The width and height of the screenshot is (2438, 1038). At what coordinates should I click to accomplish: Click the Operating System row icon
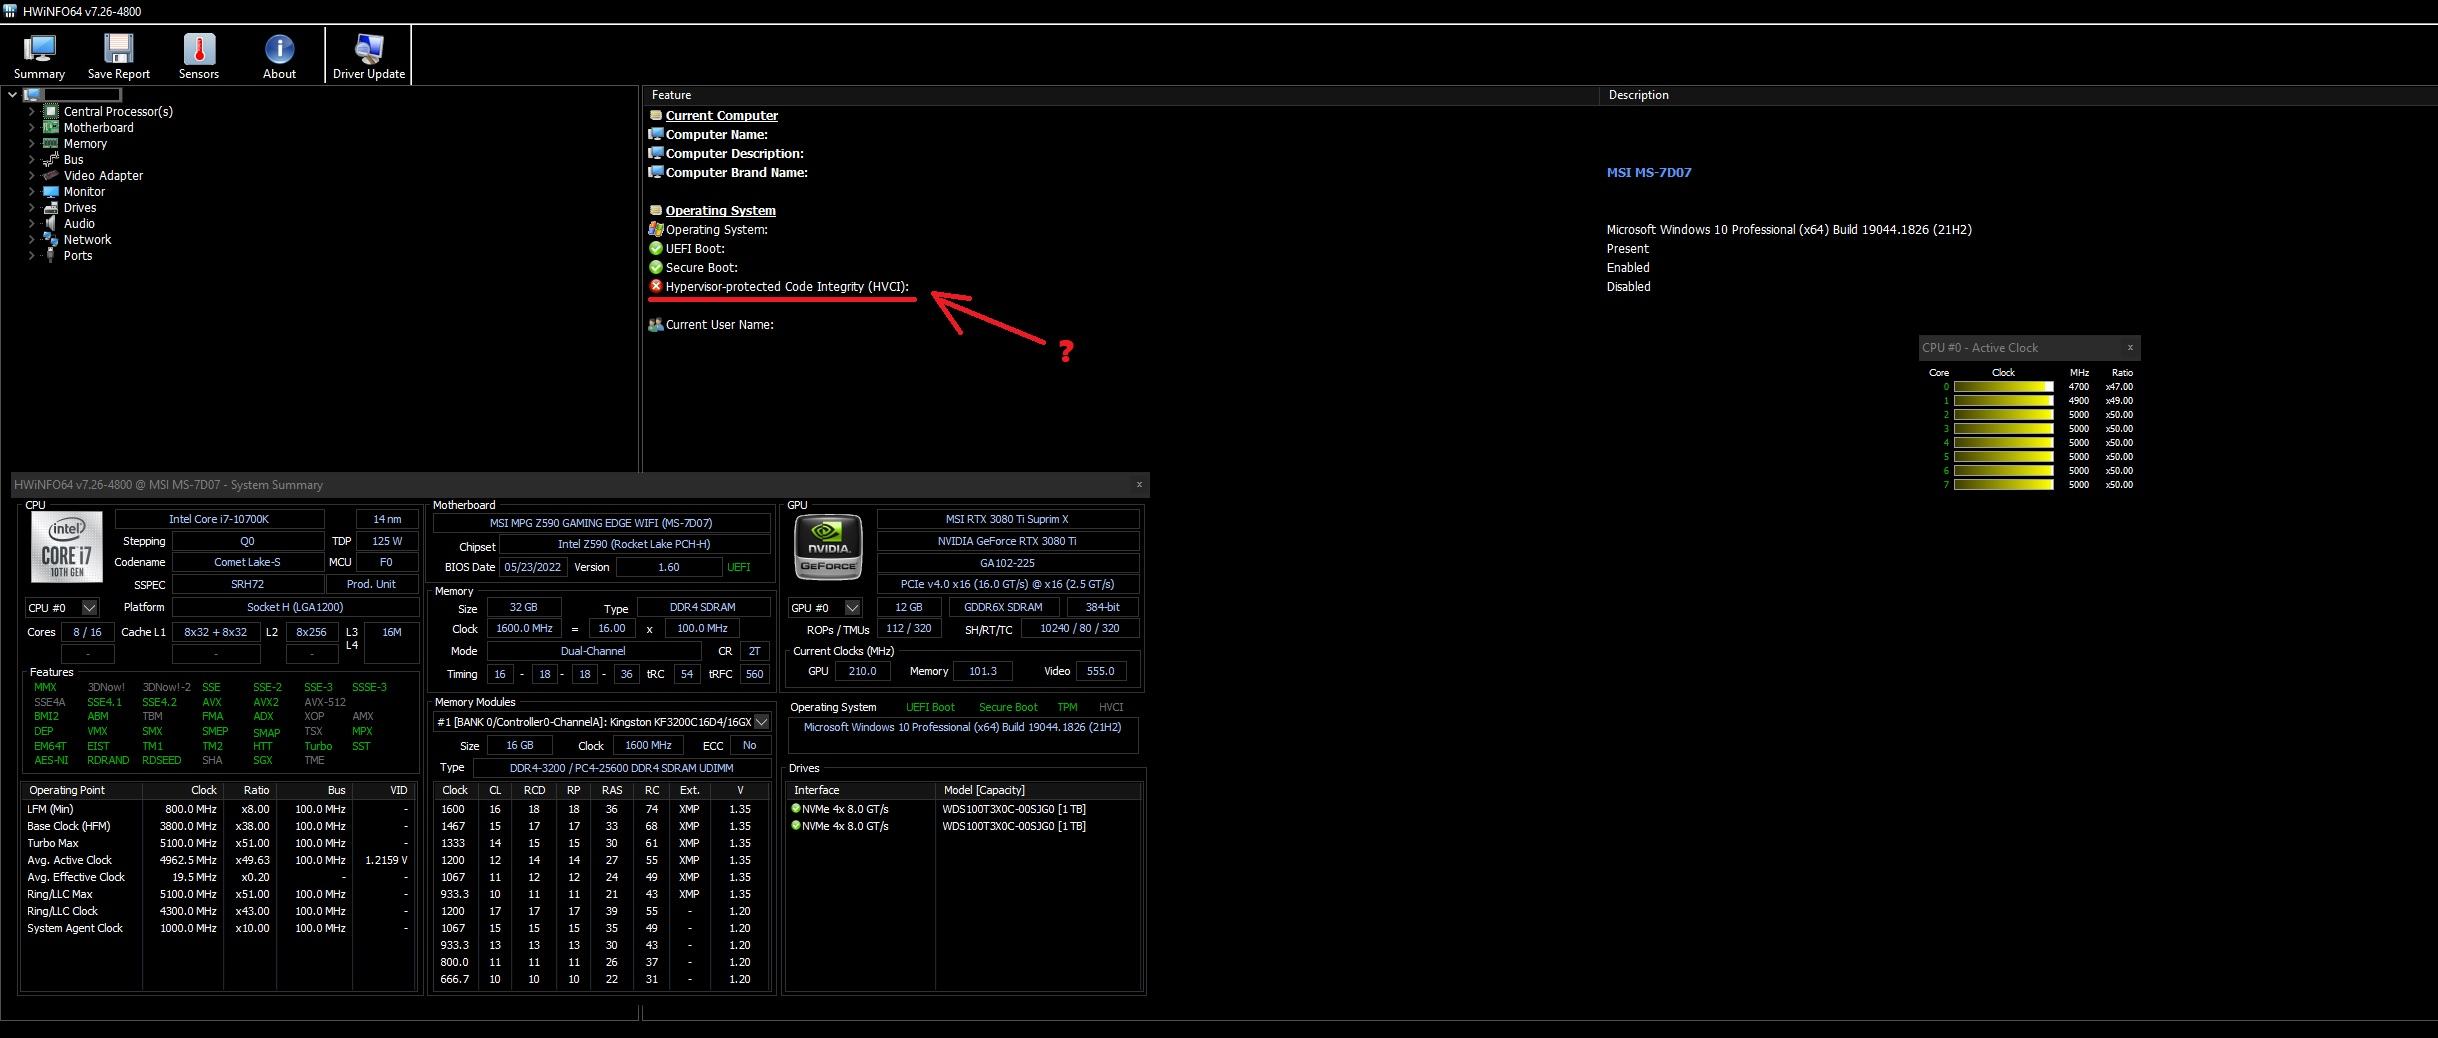(656, 229)
